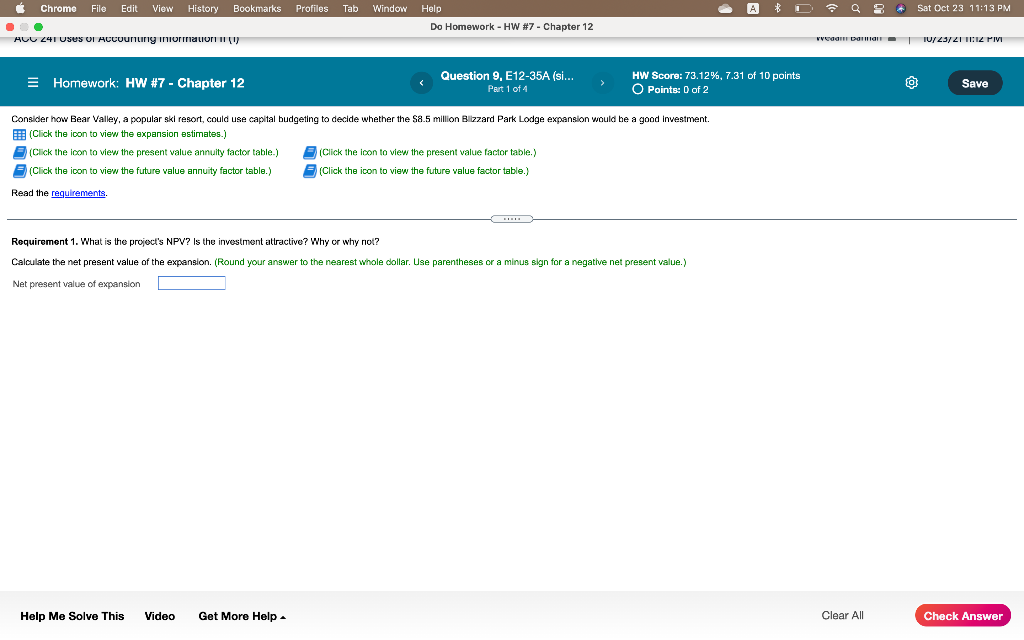Image resolution: width=1024 pixels, height=640 pixels.
Task: Click the settings gear in the homework header
Action: 911,83
